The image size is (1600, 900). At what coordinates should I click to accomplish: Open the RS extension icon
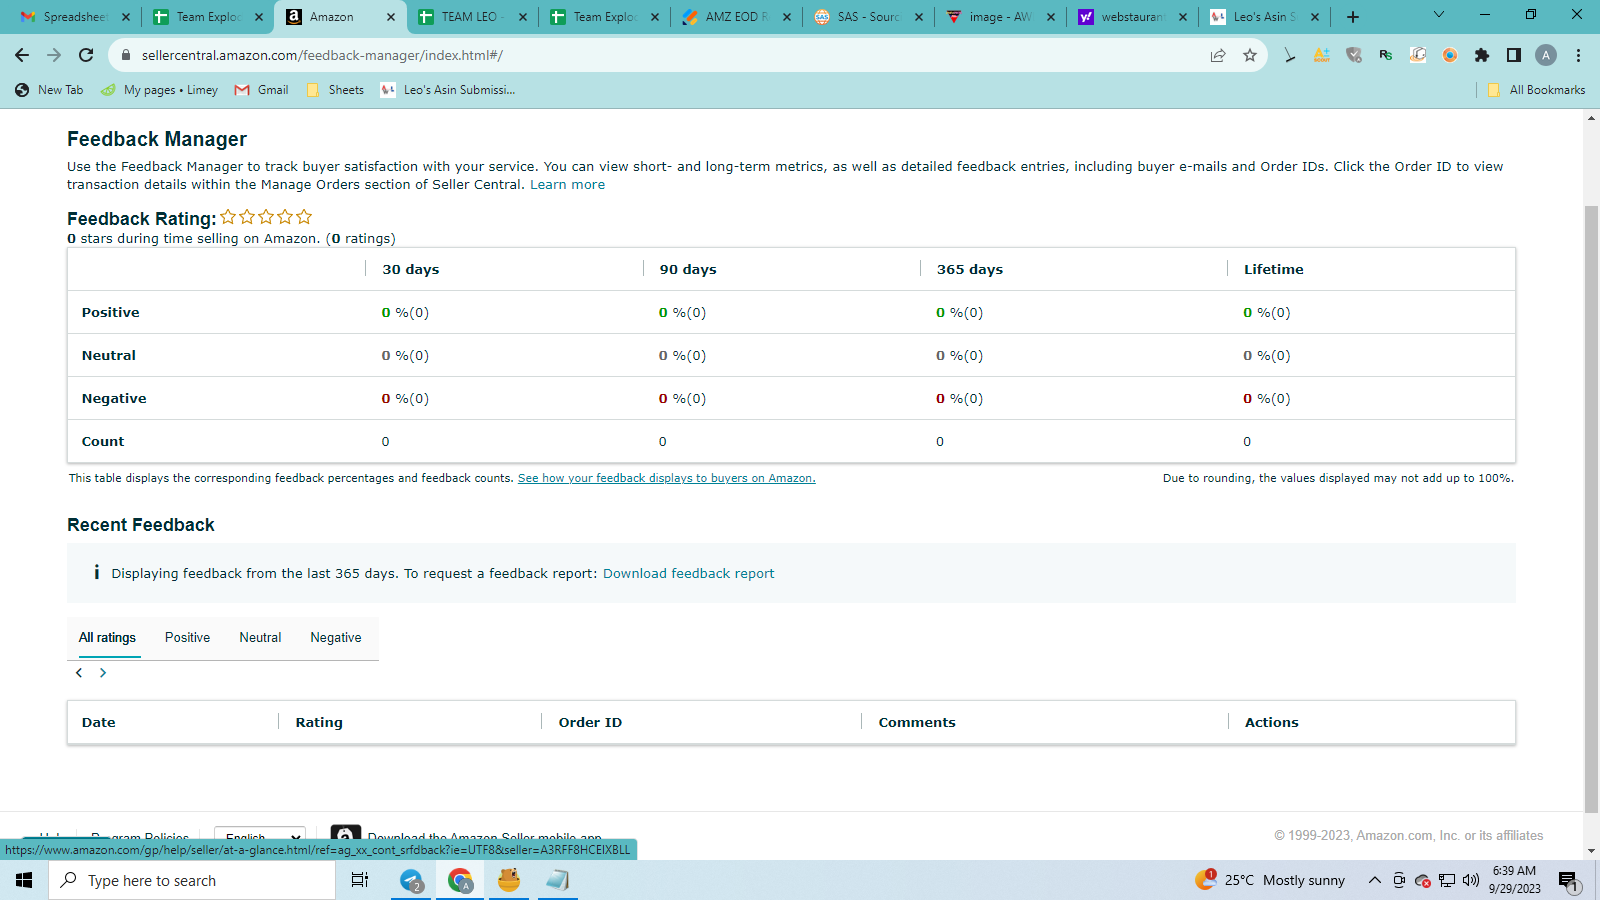coord(1386,55)
